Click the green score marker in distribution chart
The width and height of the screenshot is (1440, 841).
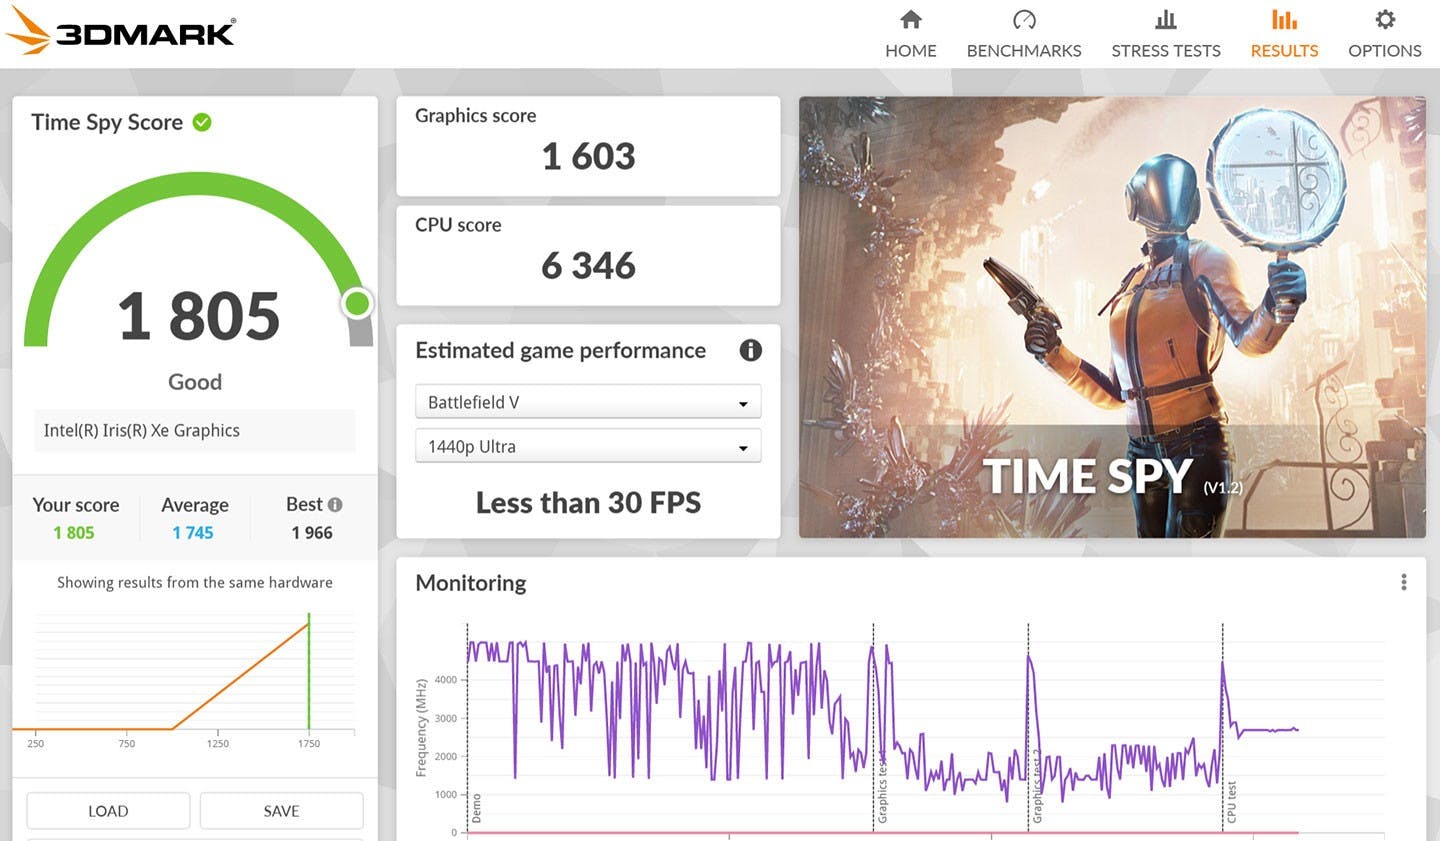pos(309,670)
